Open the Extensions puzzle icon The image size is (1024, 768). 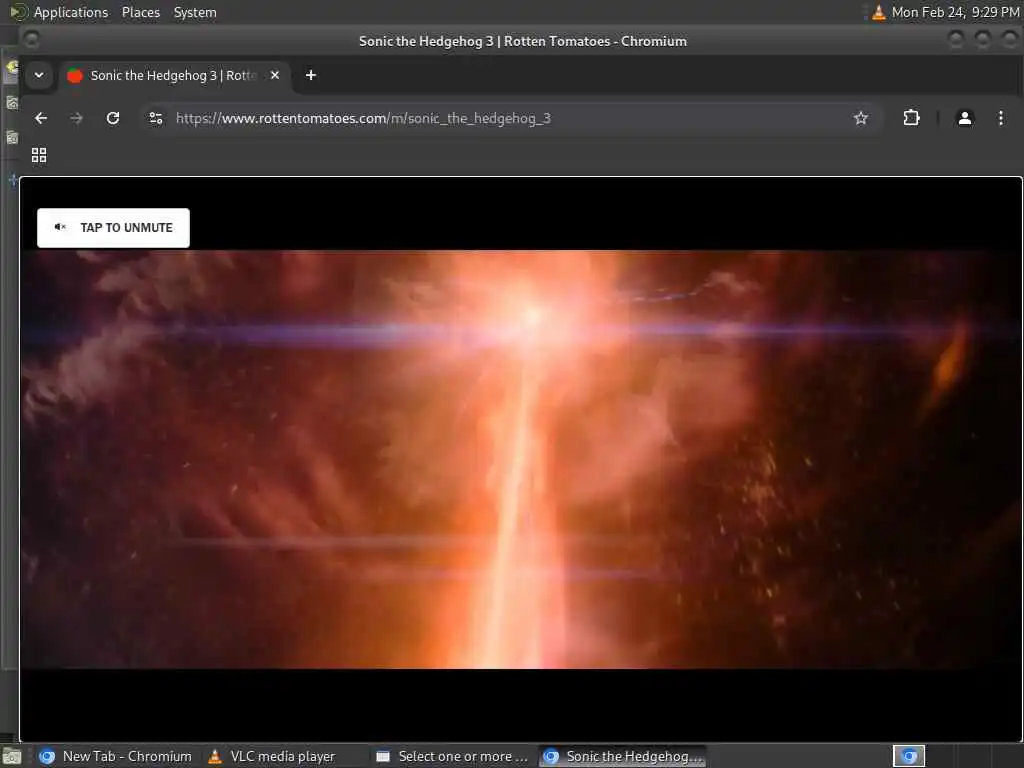(911, 118)
